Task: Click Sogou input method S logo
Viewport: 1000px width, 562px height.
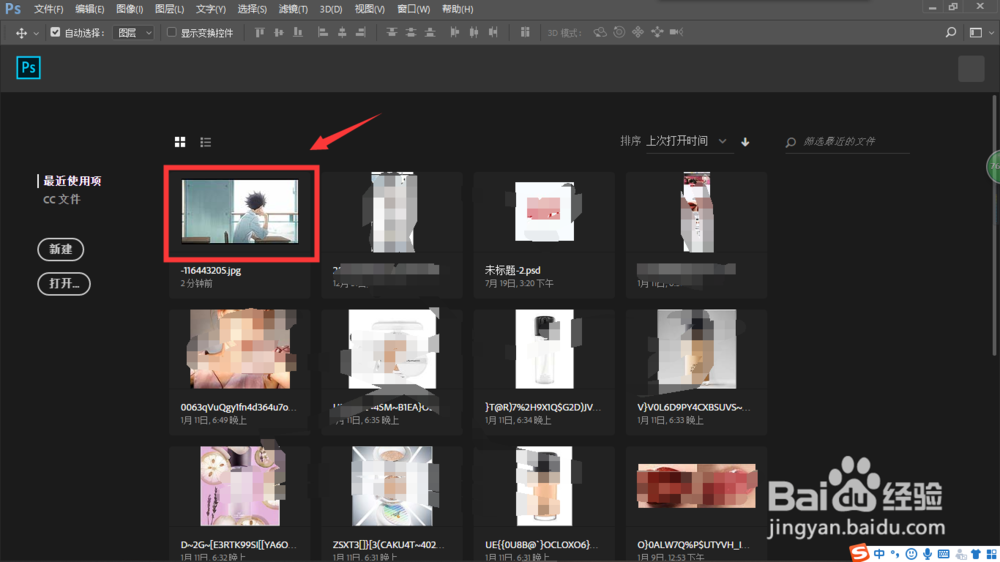Action: point(859,552)
